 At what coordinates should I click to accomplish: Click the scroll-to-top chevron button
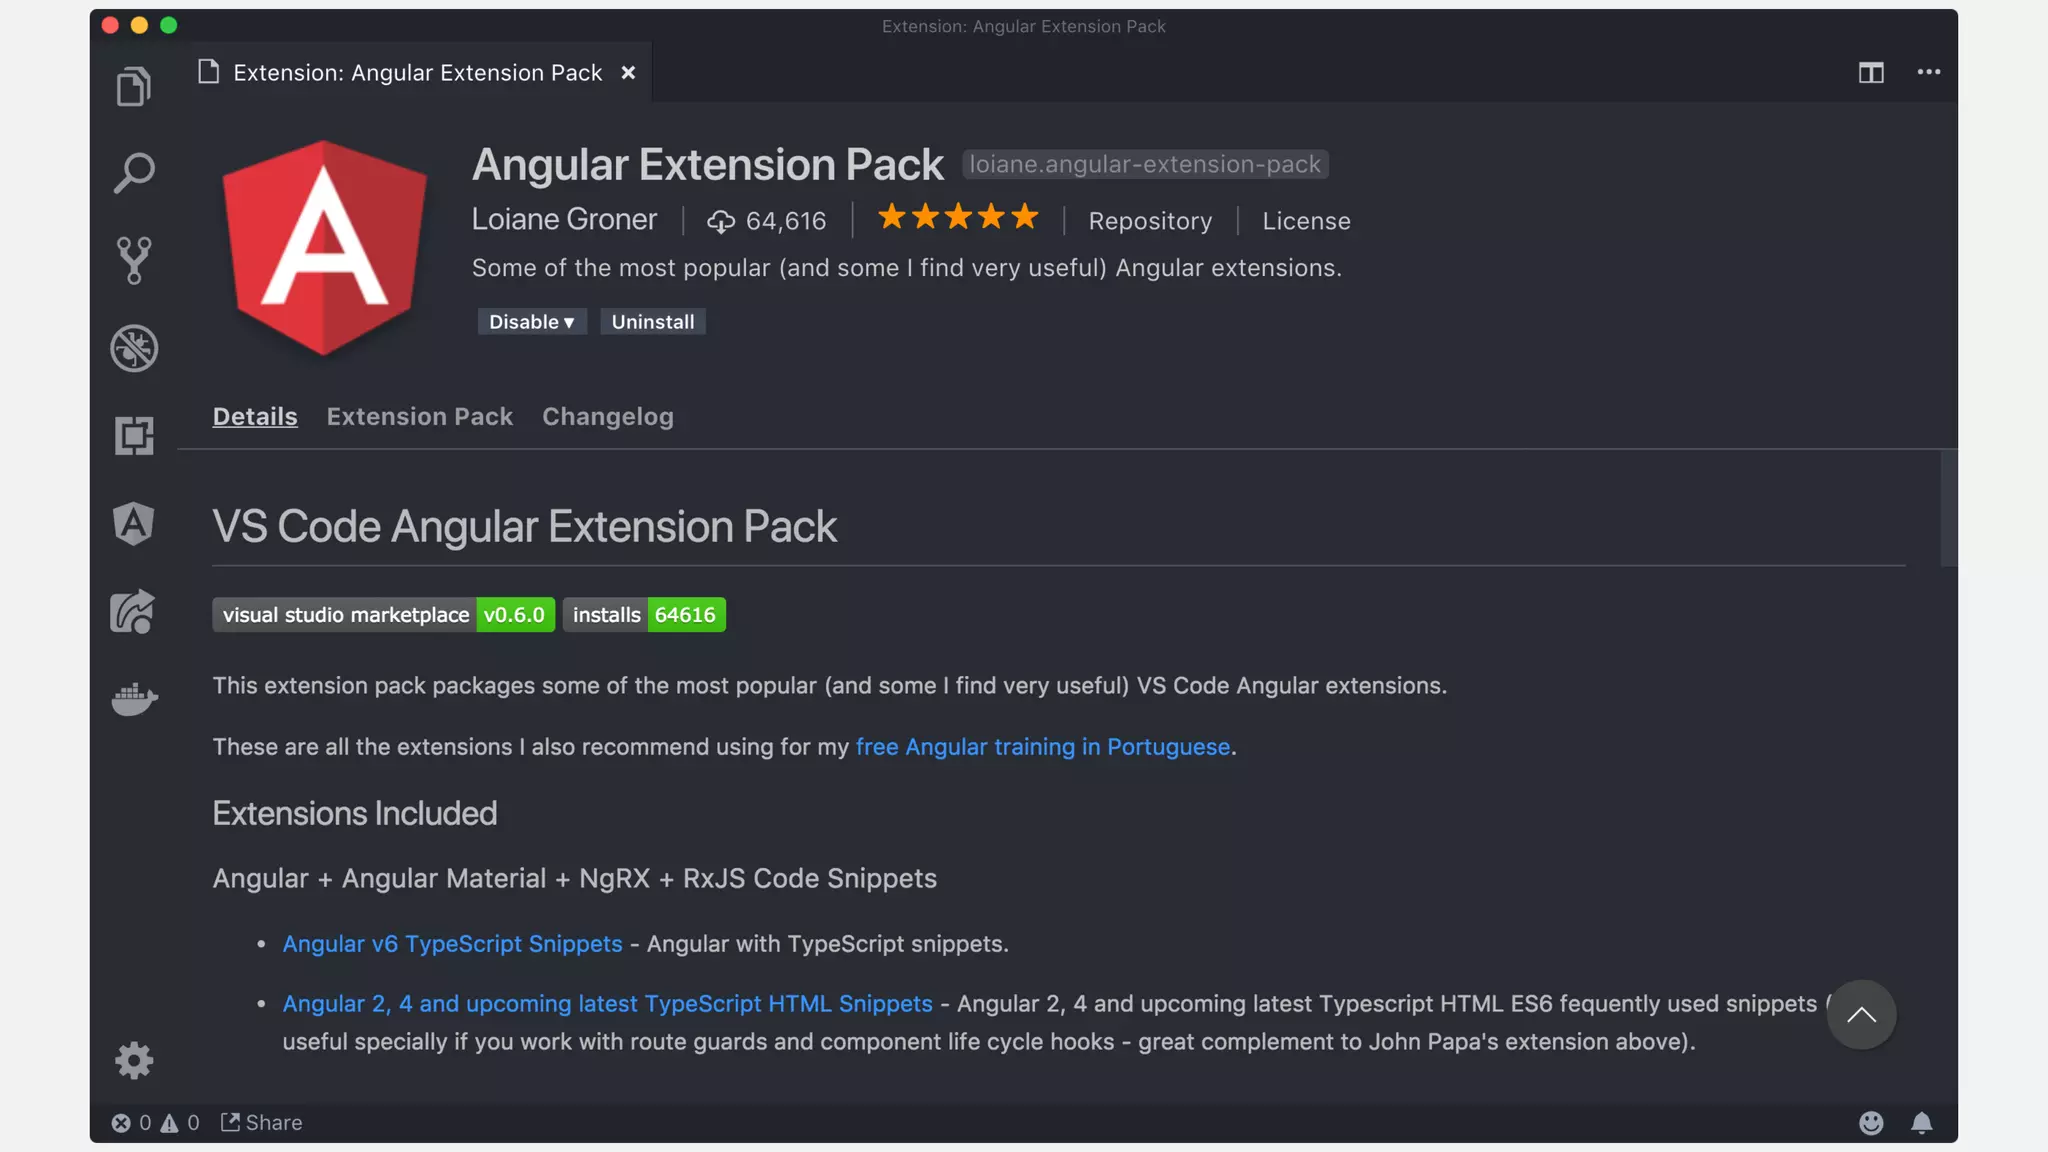(1861, 1015)
